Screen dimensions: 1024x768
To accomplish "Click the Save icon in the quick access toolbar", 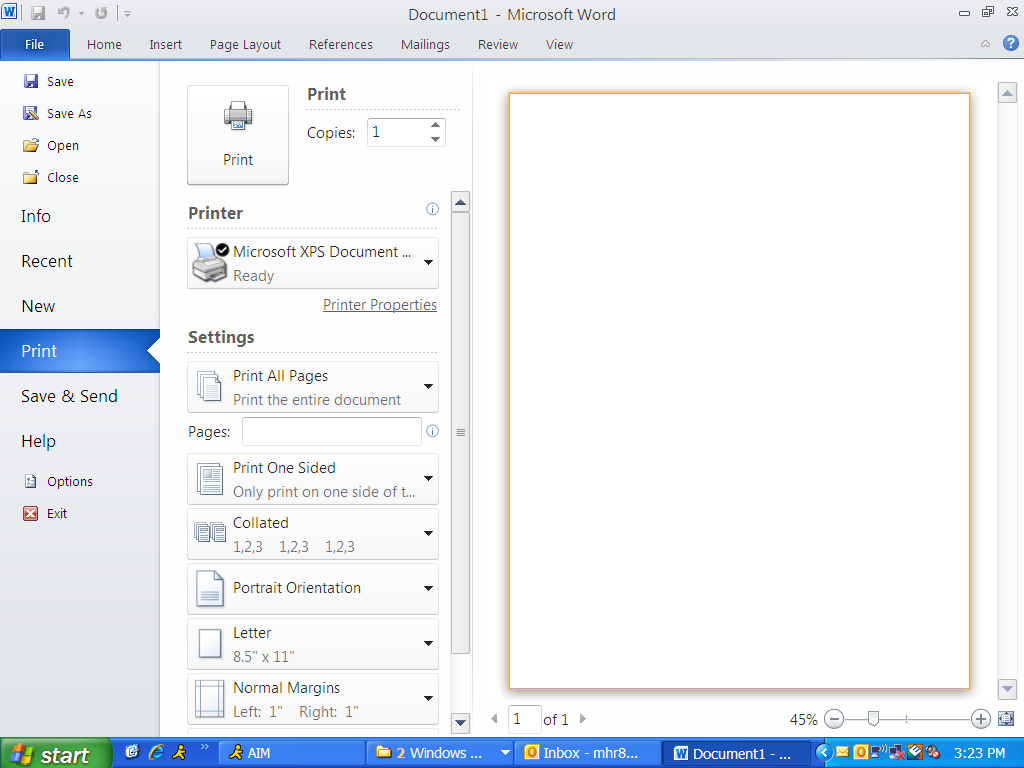I will click(x=38, y=13).
